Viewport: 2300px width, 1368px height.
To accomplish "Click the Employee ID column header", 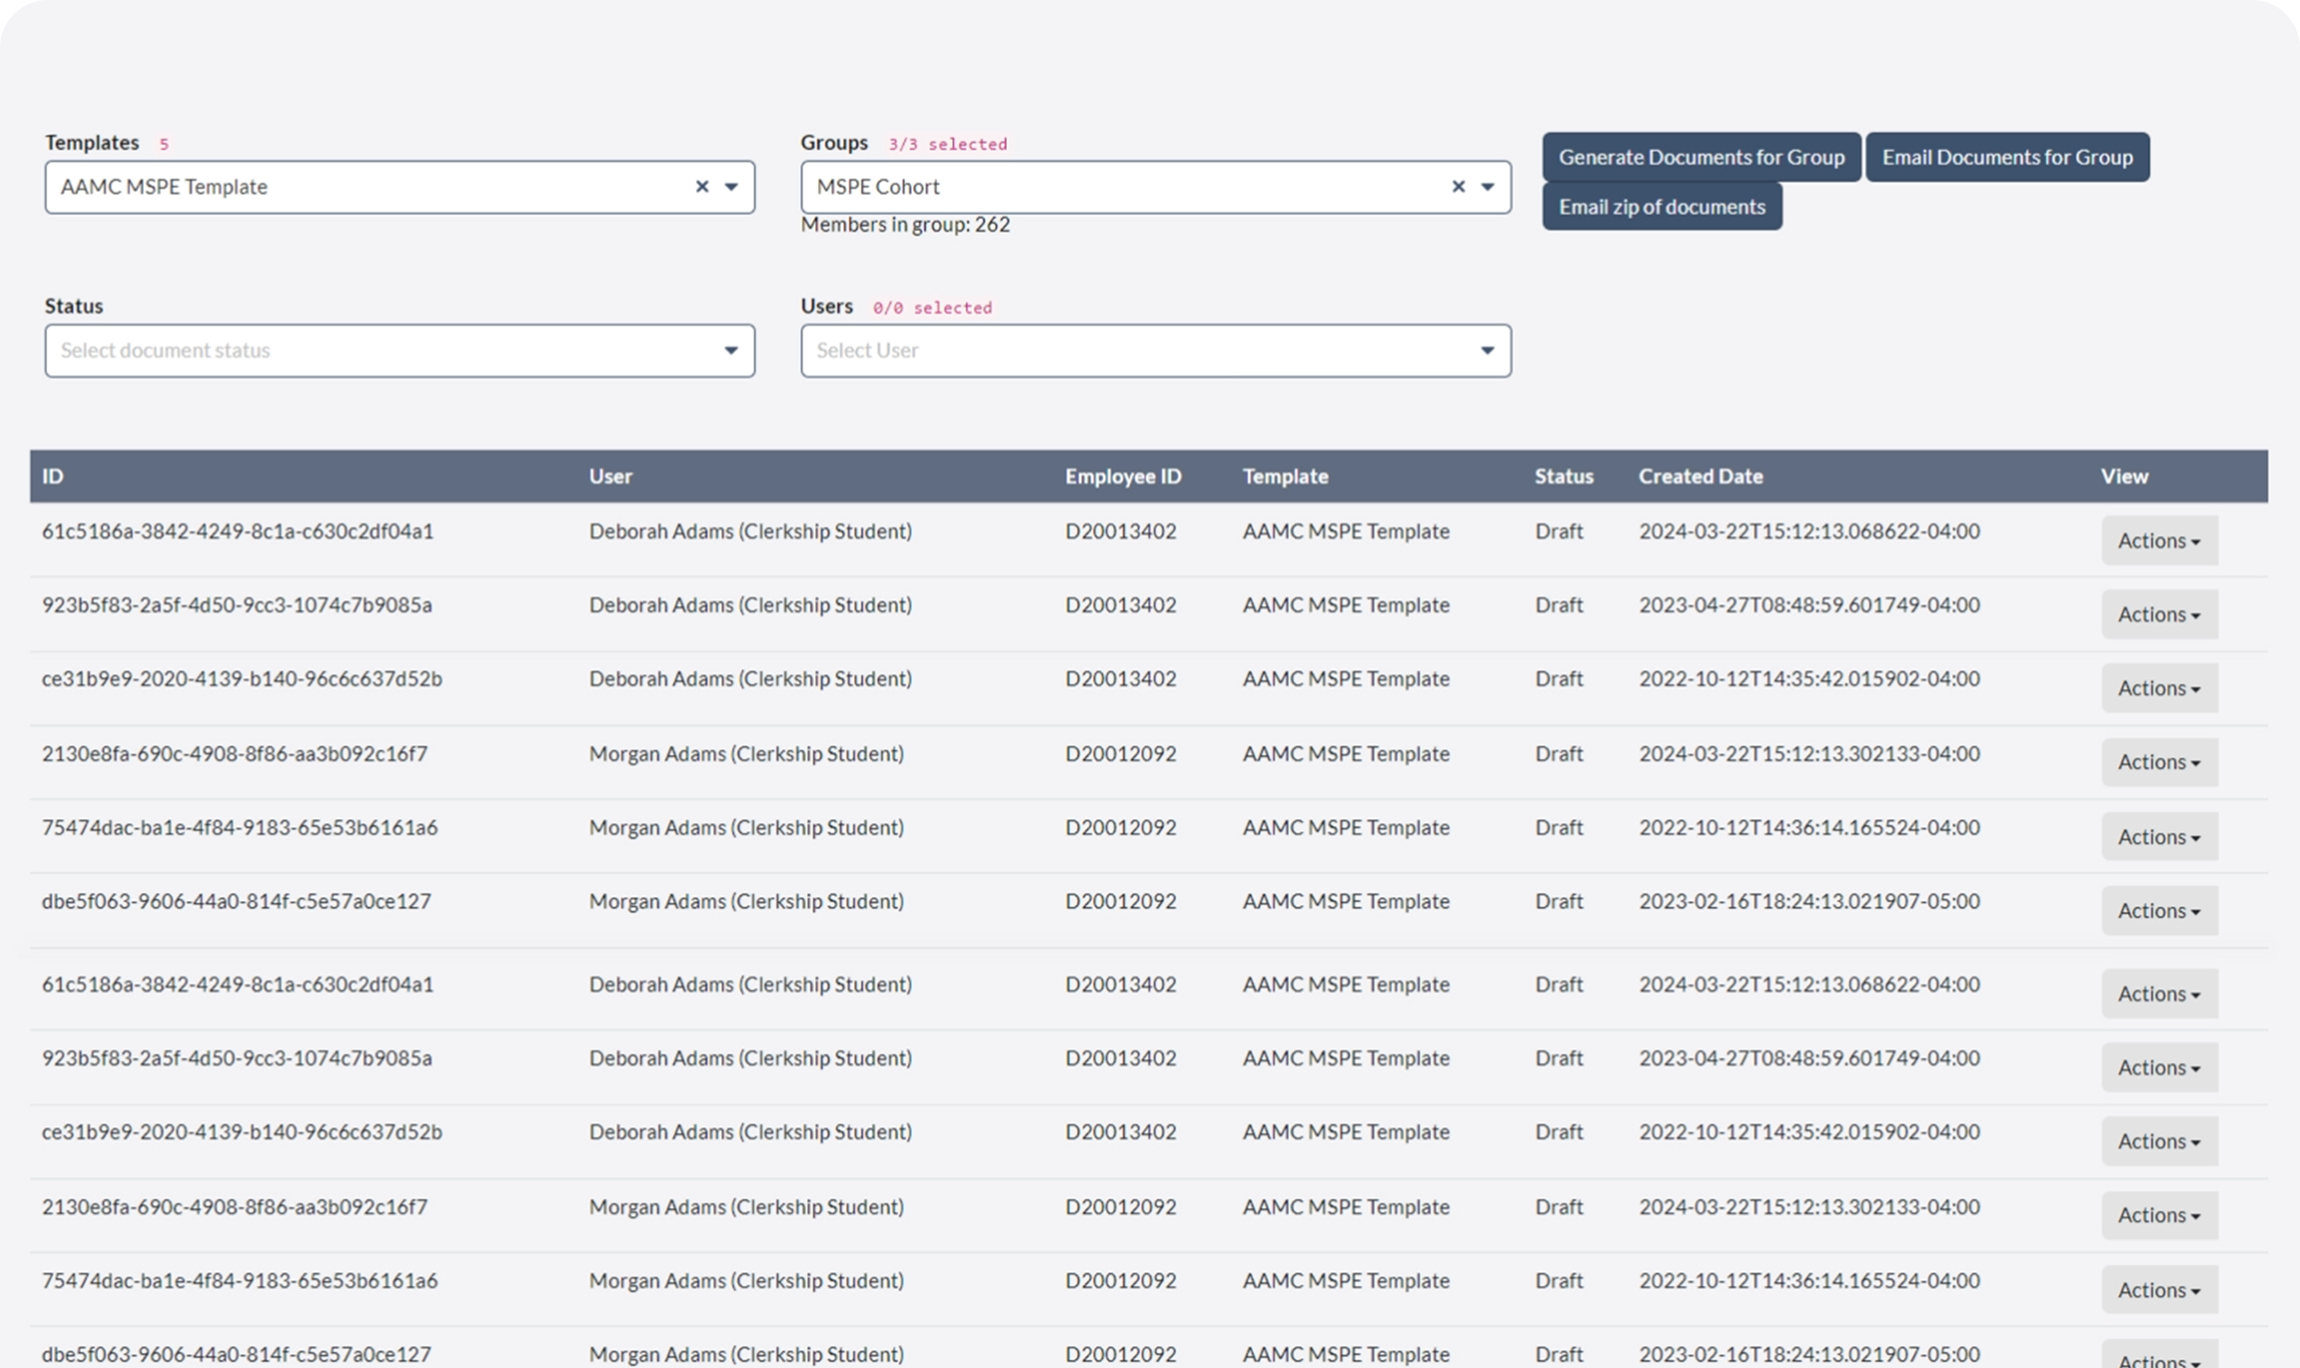I will coord(1123,477).
